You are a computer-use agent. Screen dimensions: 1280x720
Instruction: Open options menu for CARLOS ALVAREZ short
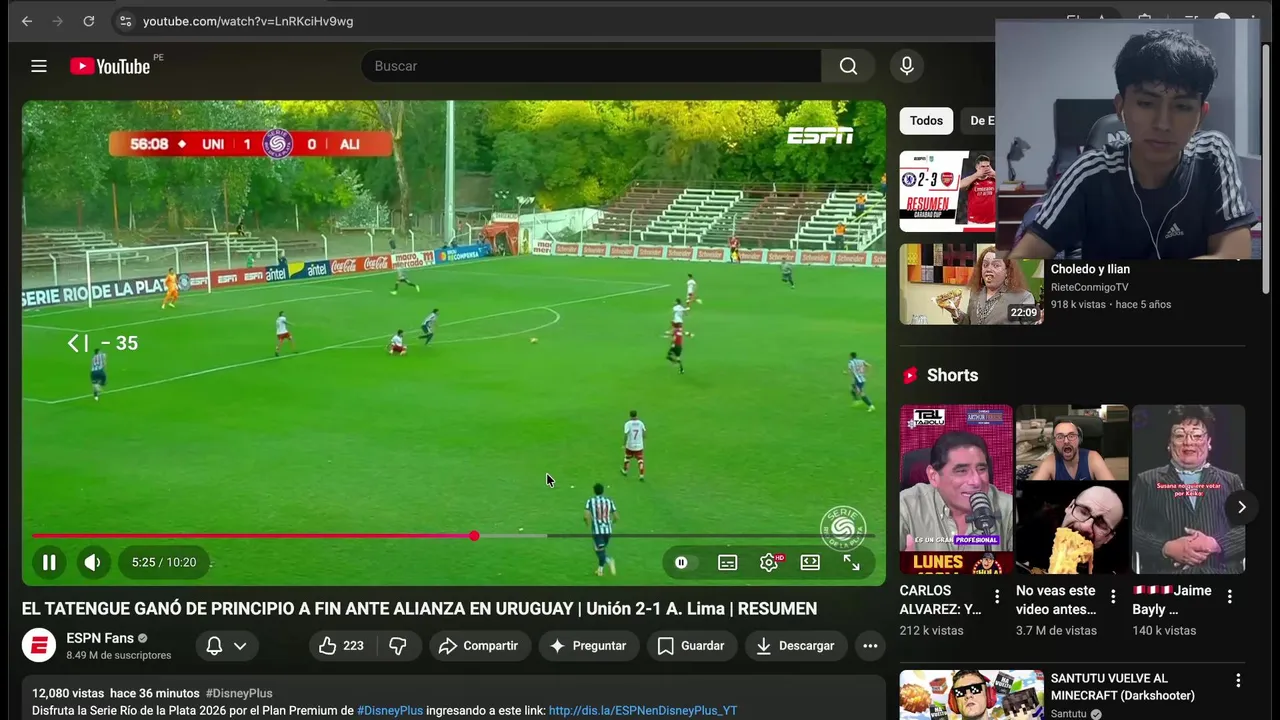[x=996, y=597]
